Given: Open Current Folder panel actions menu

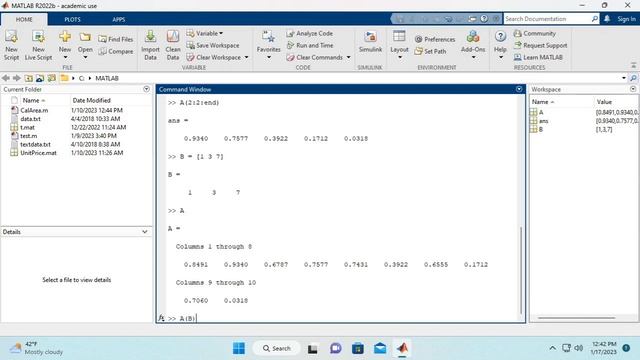Looking at the screenshot, I should (x=147, y=89).
